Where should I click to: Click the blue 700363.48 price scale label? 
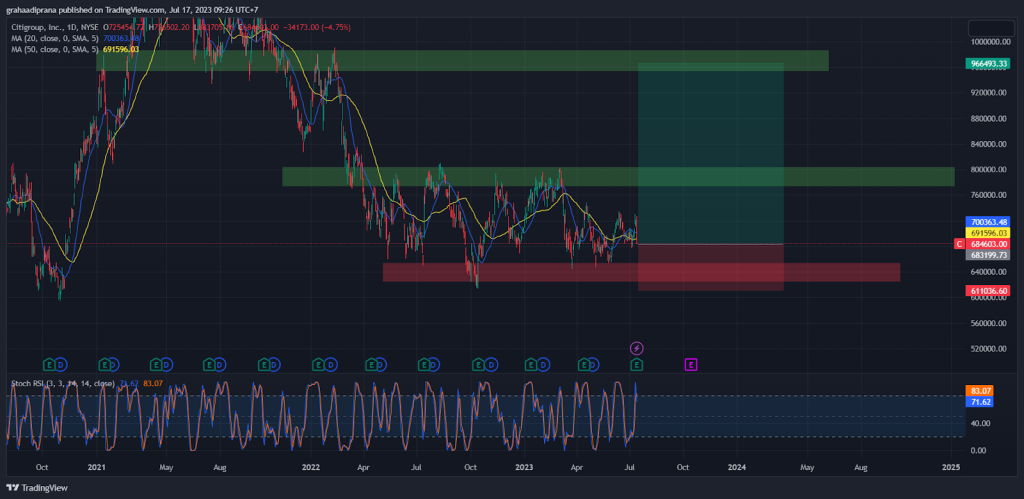[x=987, y=222]
